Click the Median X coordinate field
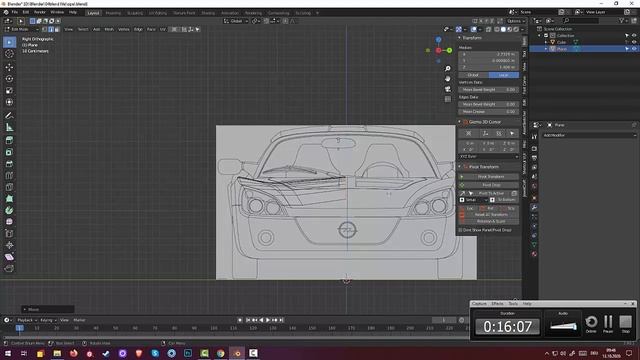Image resolution: width=640 pixels, height=360 pixels. (x=489, y=54)
